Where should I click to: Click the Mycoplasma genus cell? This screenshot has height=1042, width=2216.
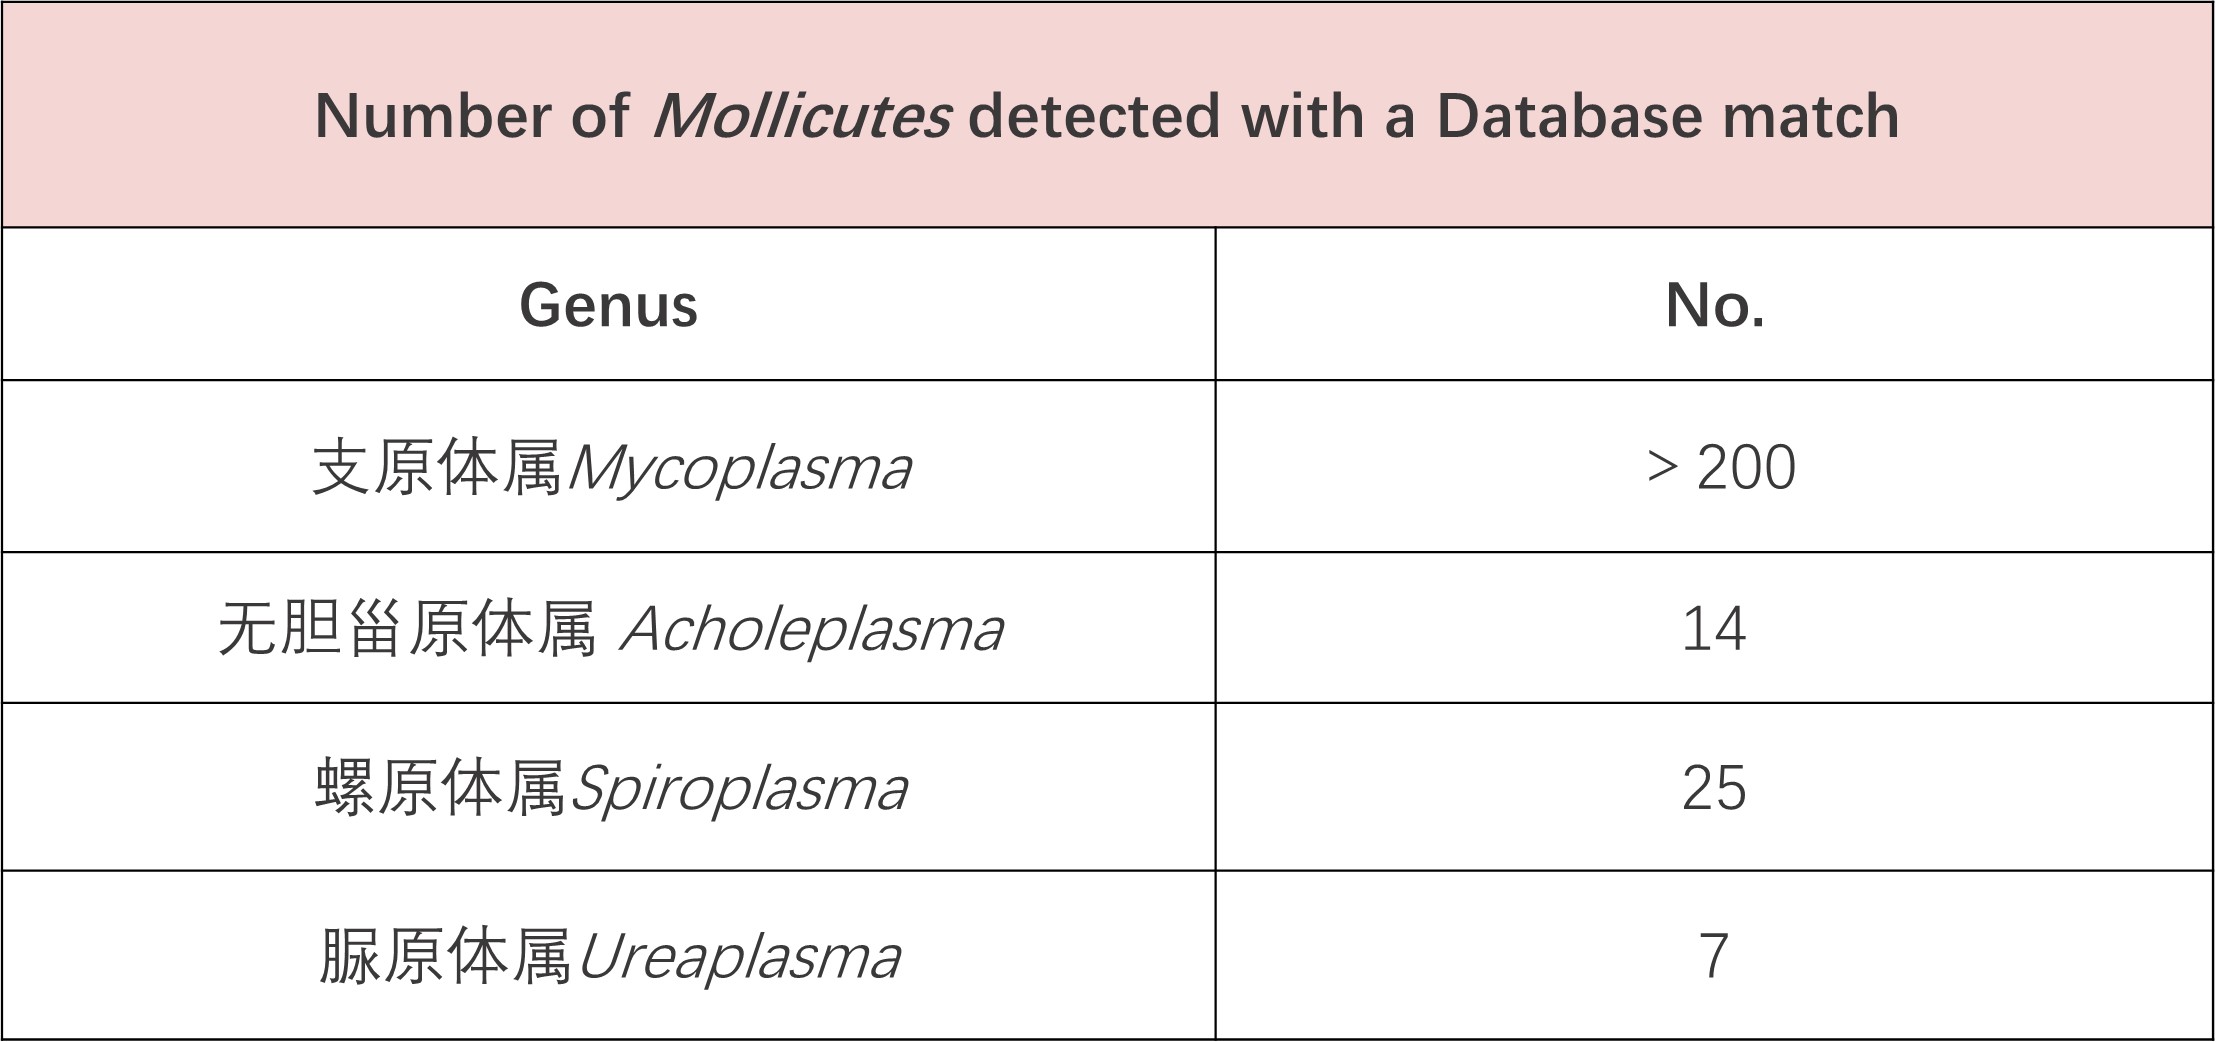coord(609,466)
